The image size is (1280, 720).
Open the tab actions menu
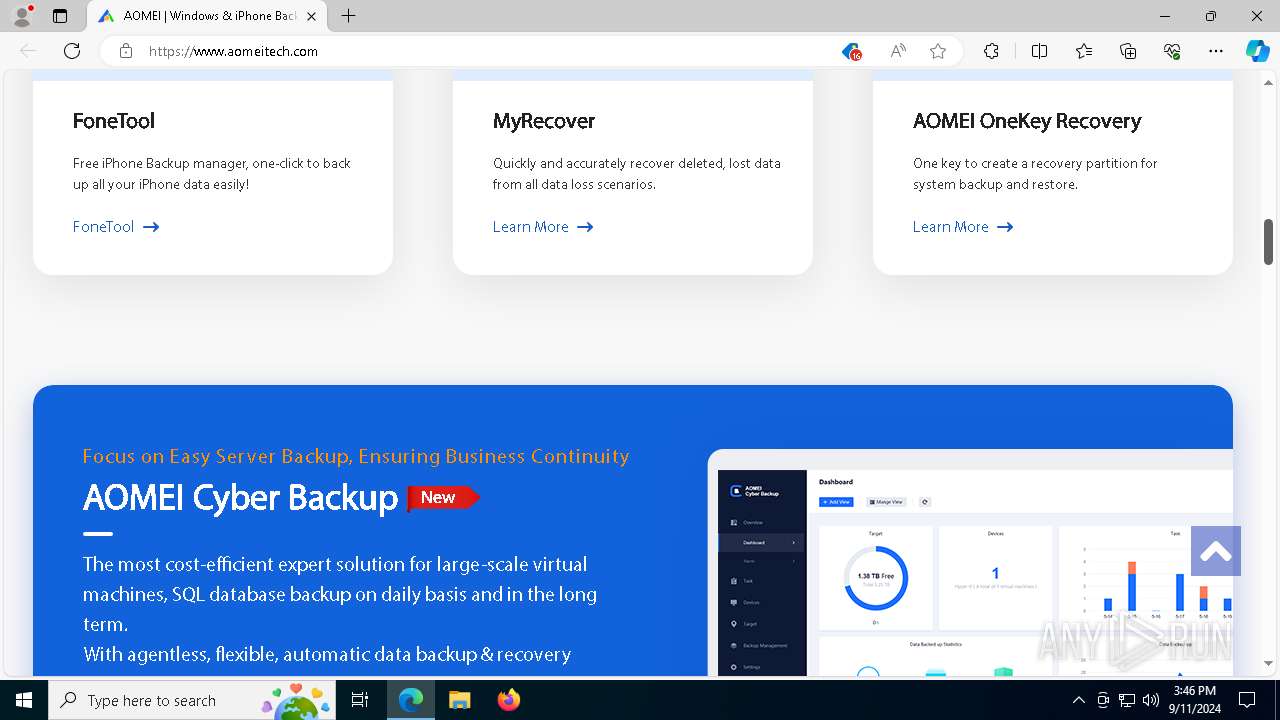tap(60, 16)
